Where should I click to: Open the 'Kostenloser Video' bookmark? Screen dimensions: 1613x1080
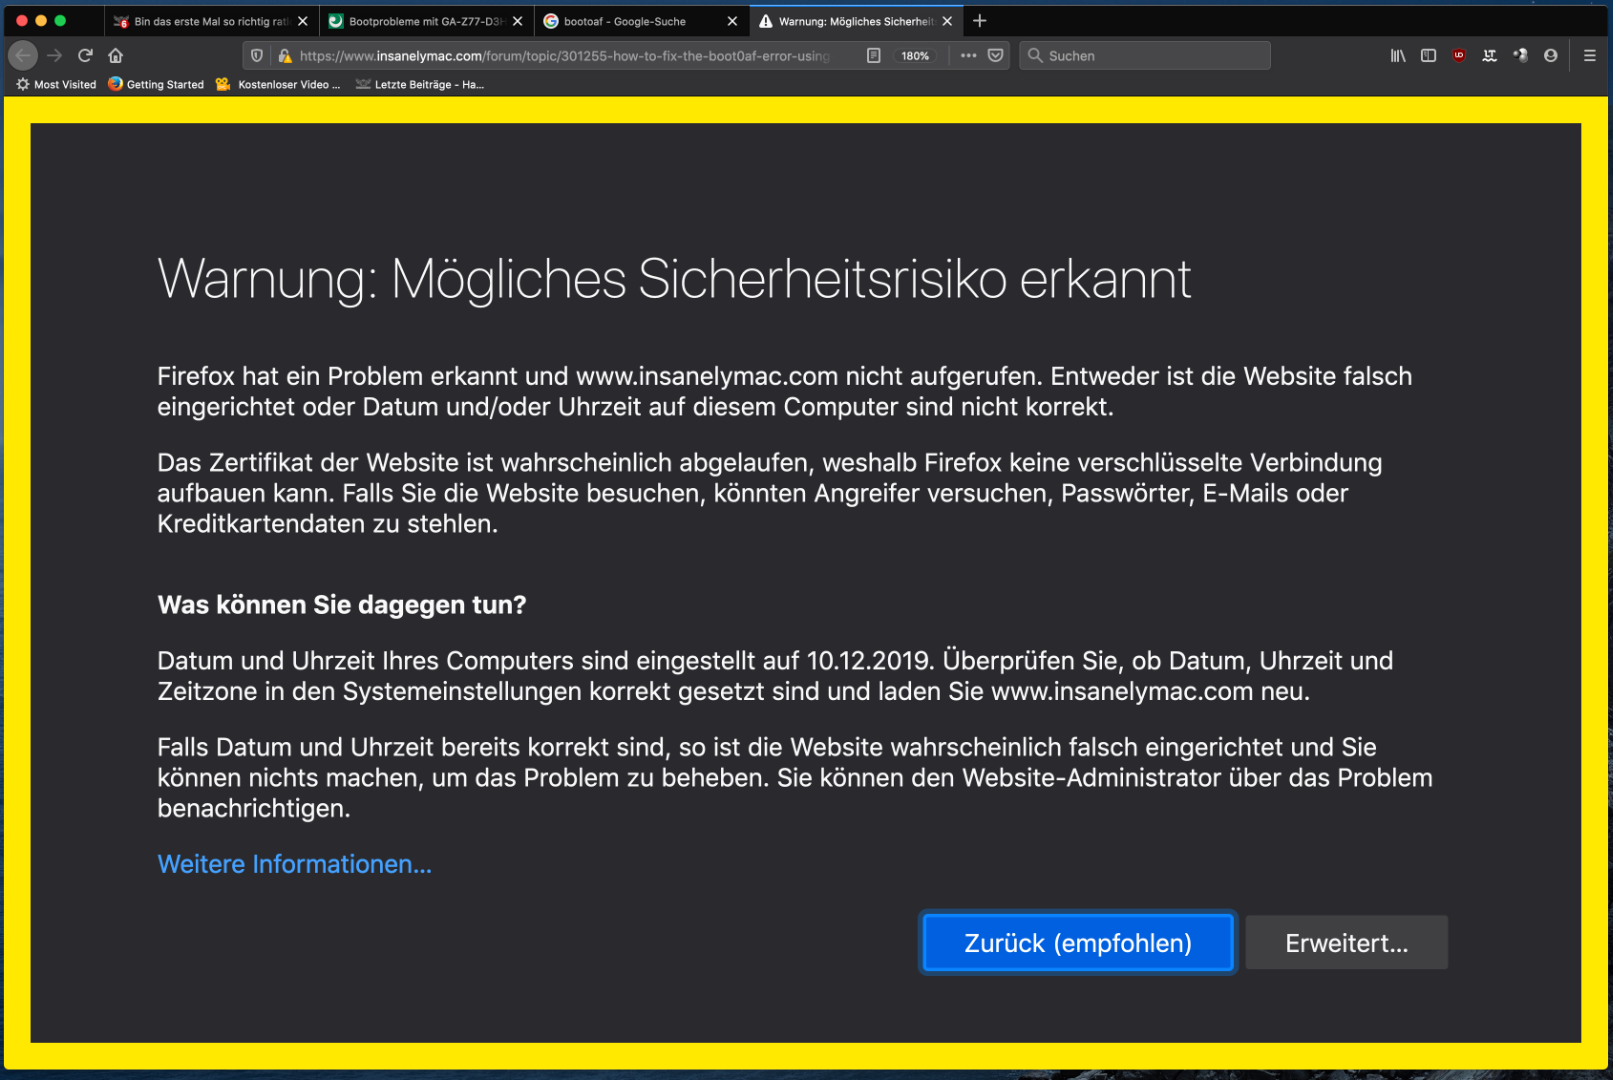(x=278, y=85)
